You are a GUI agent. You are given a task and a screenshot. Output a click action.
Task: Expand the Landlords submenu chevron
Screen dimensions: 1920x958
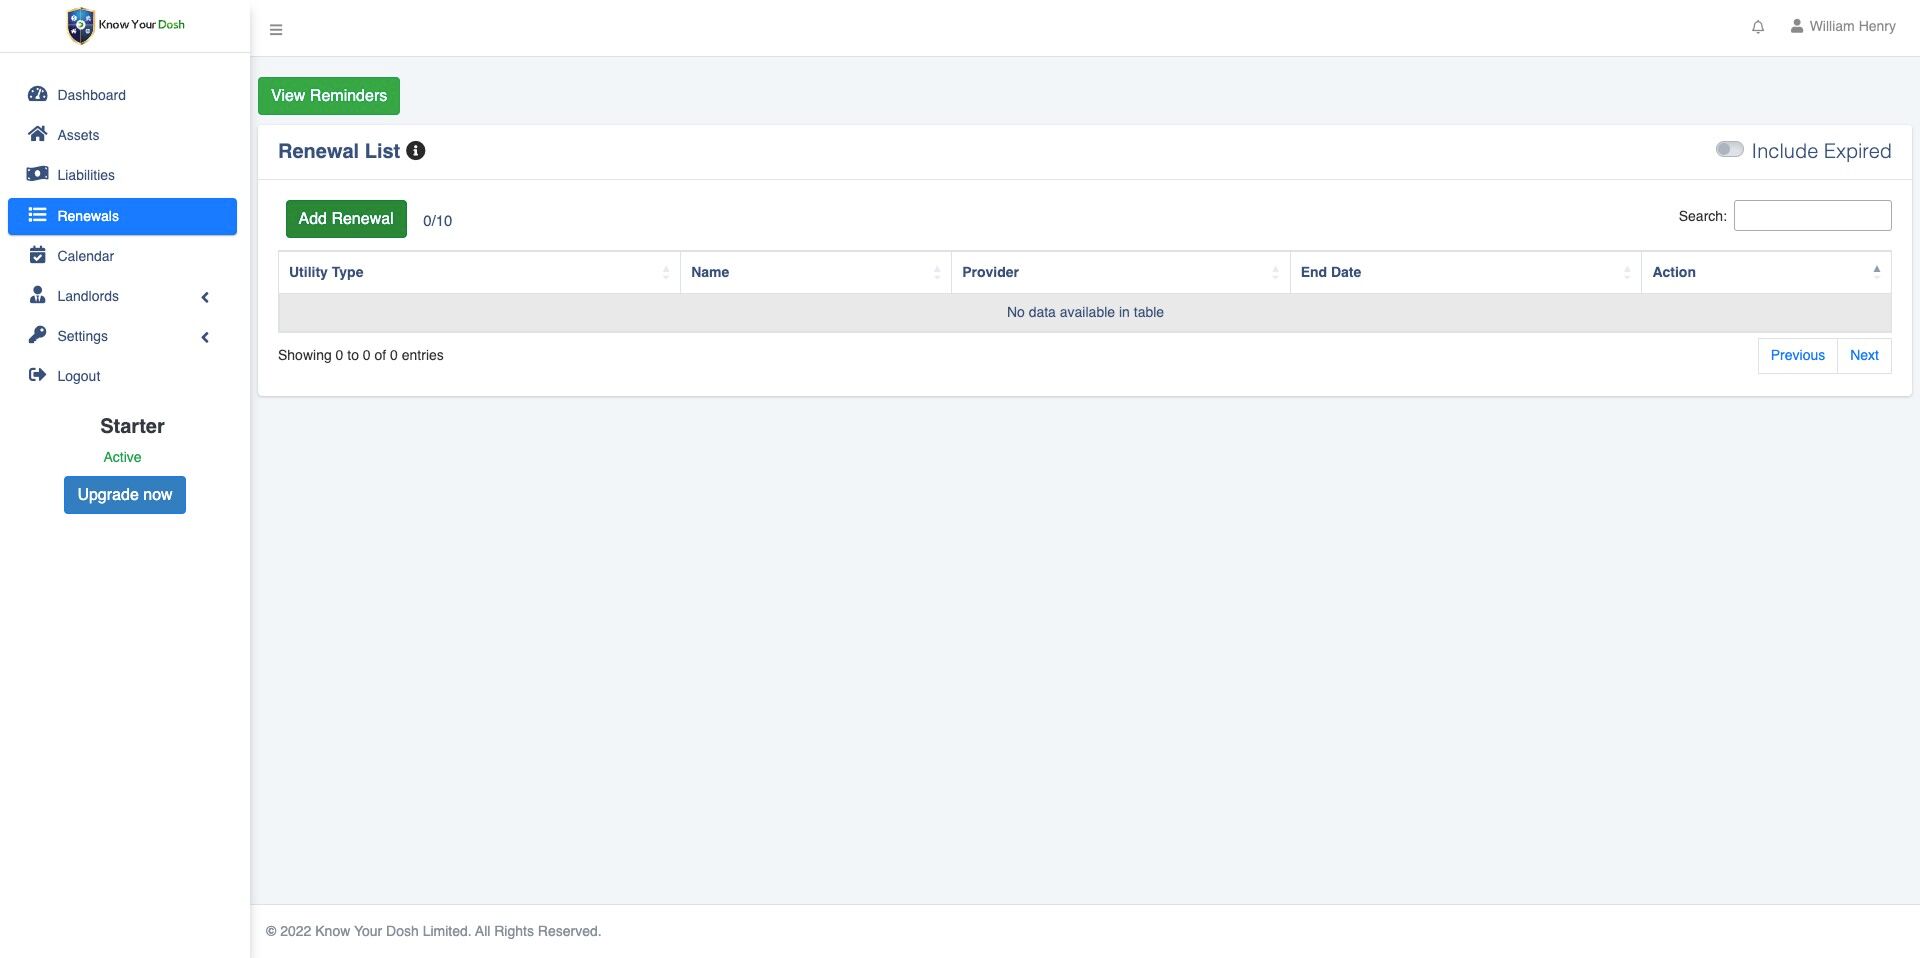click(205, 297)
